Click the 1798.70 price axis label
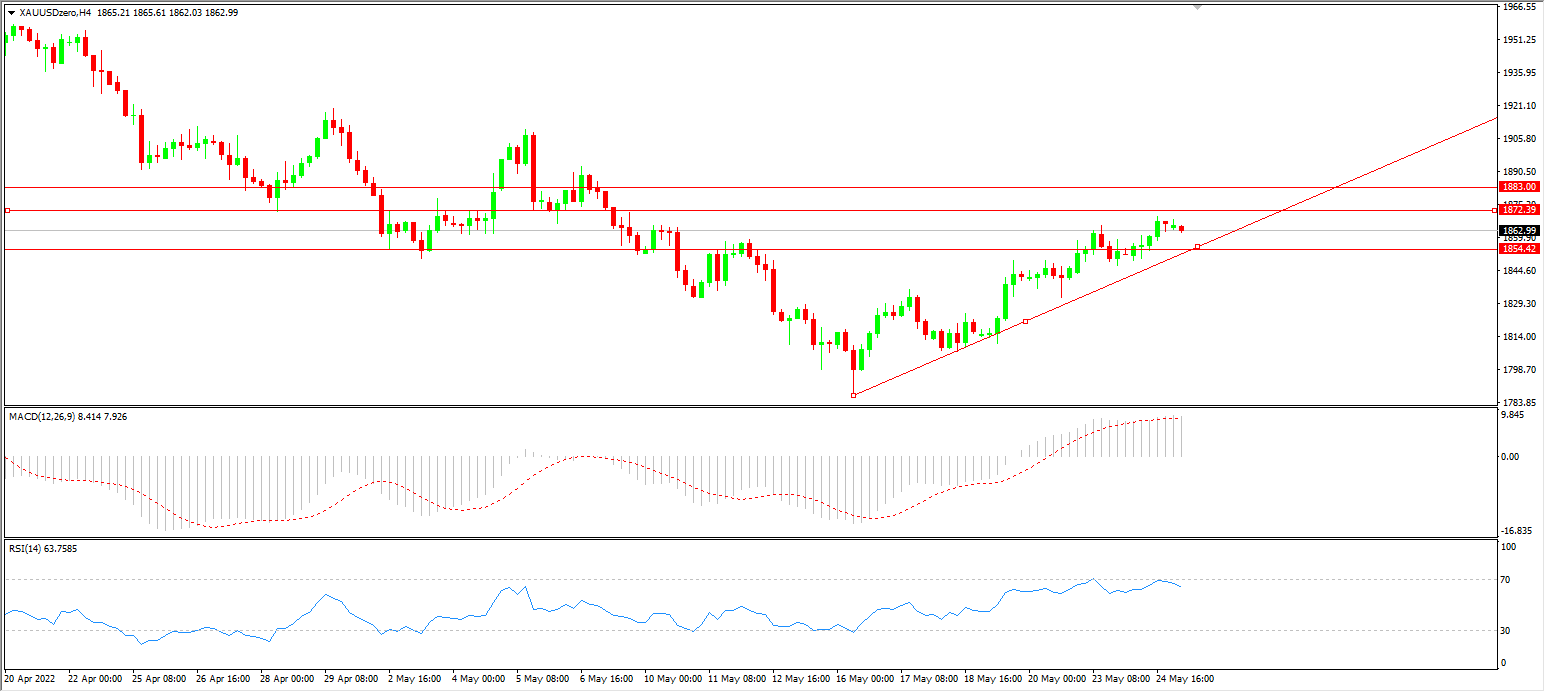Image resolution: width=1545 pixels, height=692 pixels. (1519, 369)
